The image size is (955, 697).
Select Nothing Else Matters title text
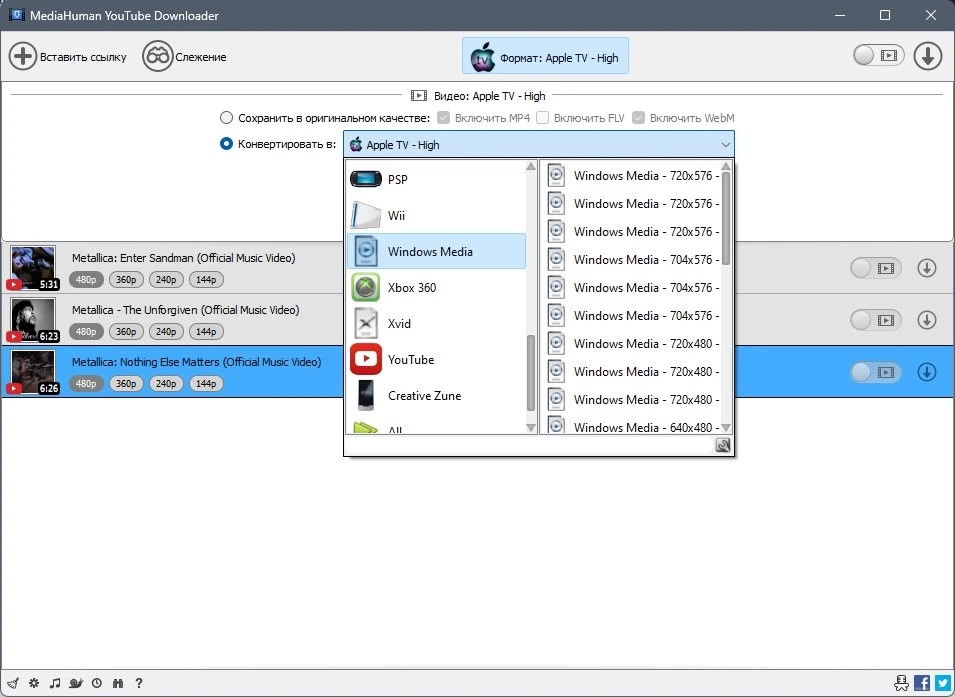[196, 361]
